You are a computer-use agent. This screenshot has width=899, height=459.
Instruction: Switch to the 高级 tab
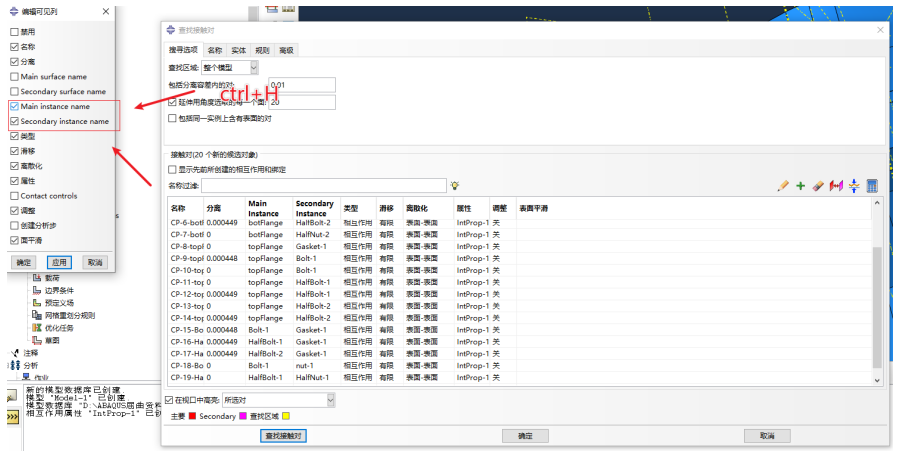pyautogui.click(x=286, y=50)
